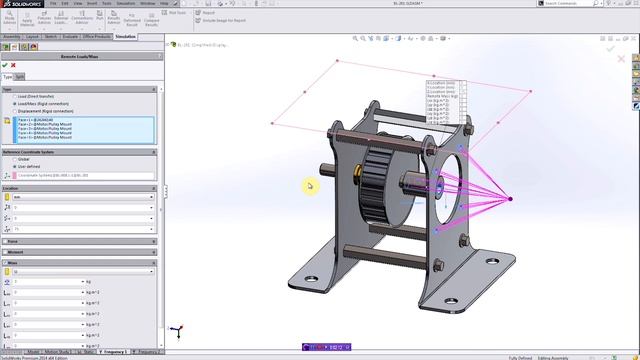Click the coordinate system selection field

tap(83, 176)
